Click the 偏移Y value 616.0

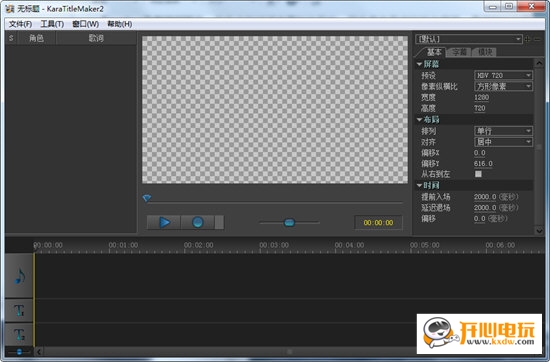coord(483,164)
